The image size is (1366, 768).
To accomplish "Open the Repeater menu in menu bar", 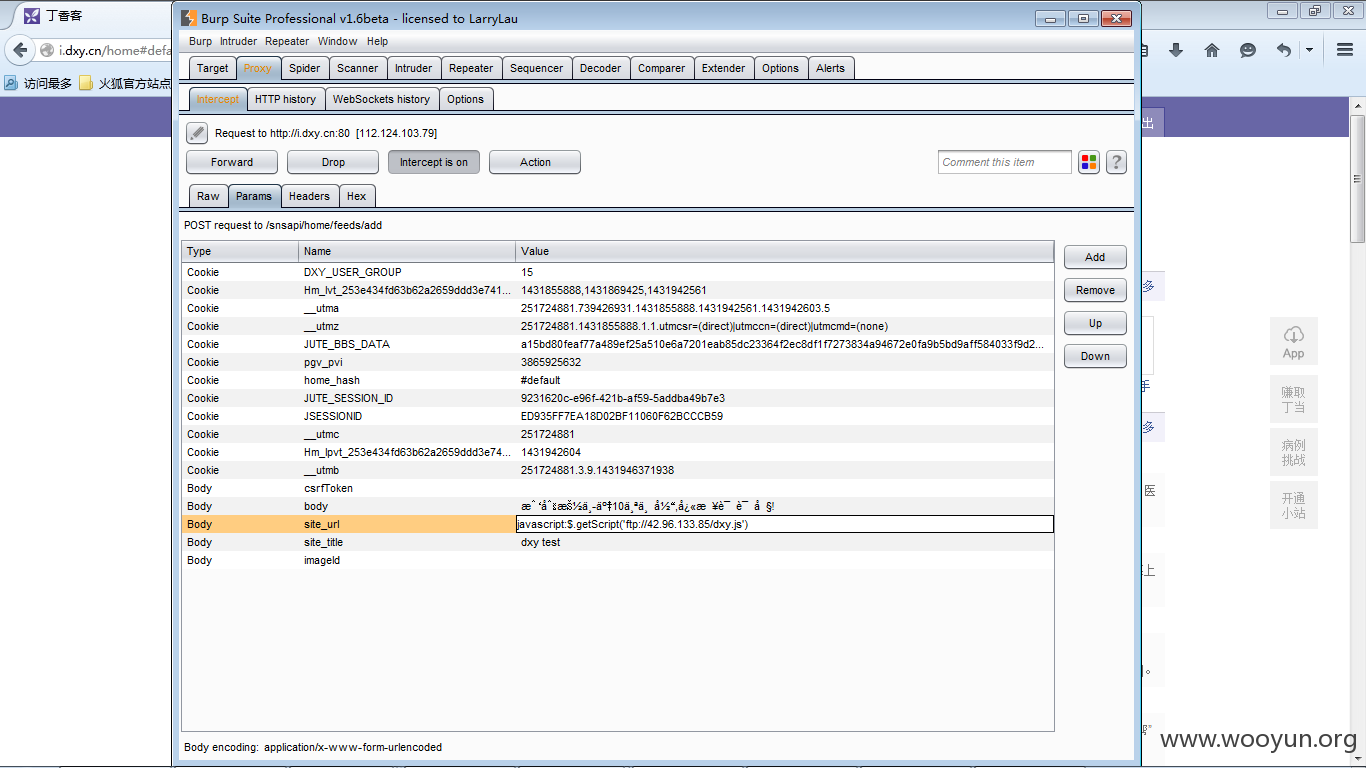I will [x=287, y=41].
